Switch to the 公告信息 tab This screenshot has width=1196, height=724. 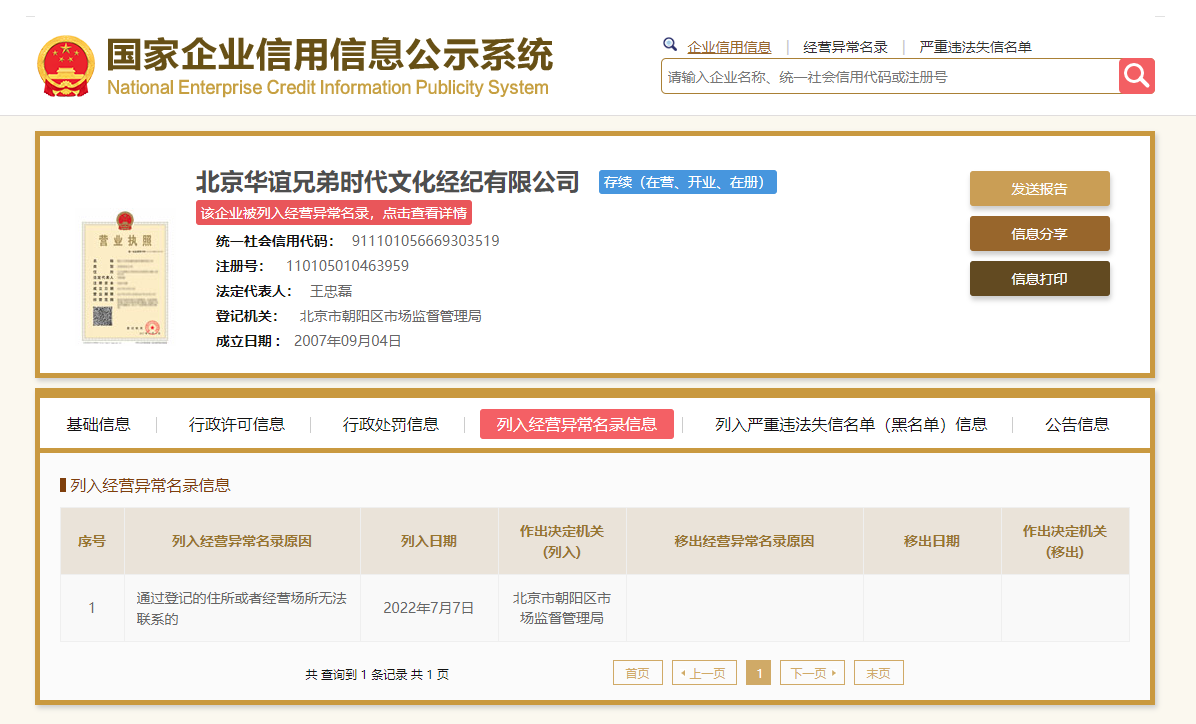[x=1077, y=424]
